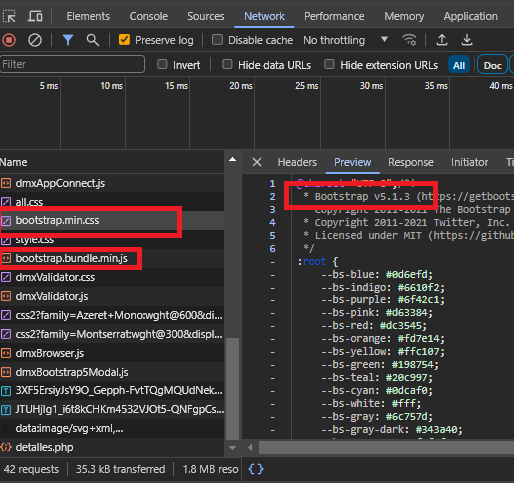The image size is (514, 483).
Task: Switch to the Console tab
Action: point(149,16)
